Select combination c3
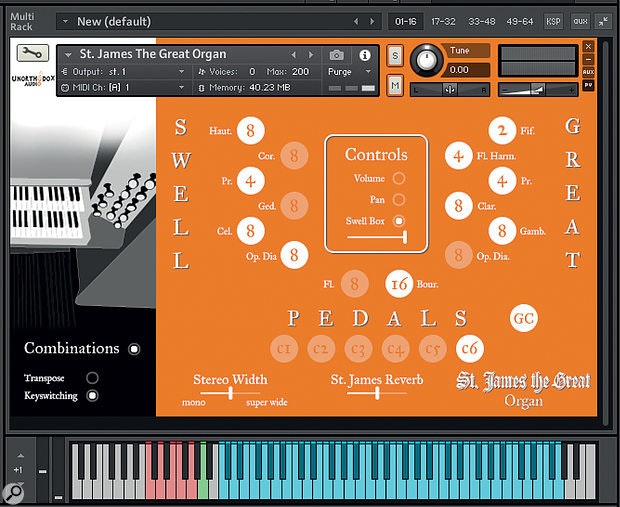Image resolution: width=620 pixels, height=507 pixels. click(358, 349)
